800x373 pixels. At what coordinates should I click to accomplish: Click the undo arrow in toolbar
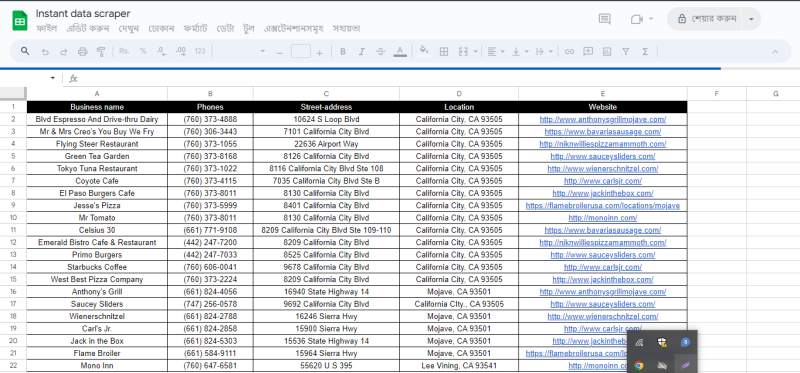[x=45, y=52]
